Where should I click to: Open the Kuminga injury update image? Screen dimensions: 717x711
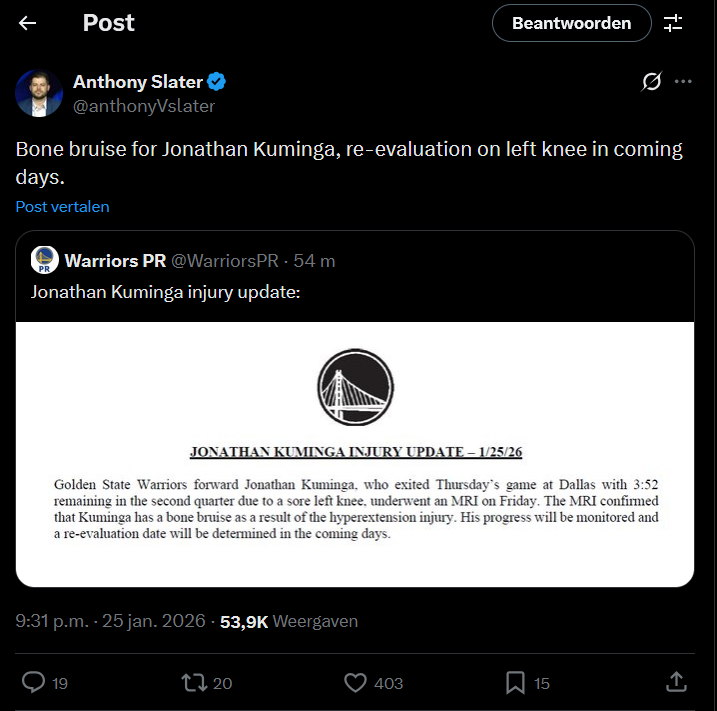(x=355, y=454)
